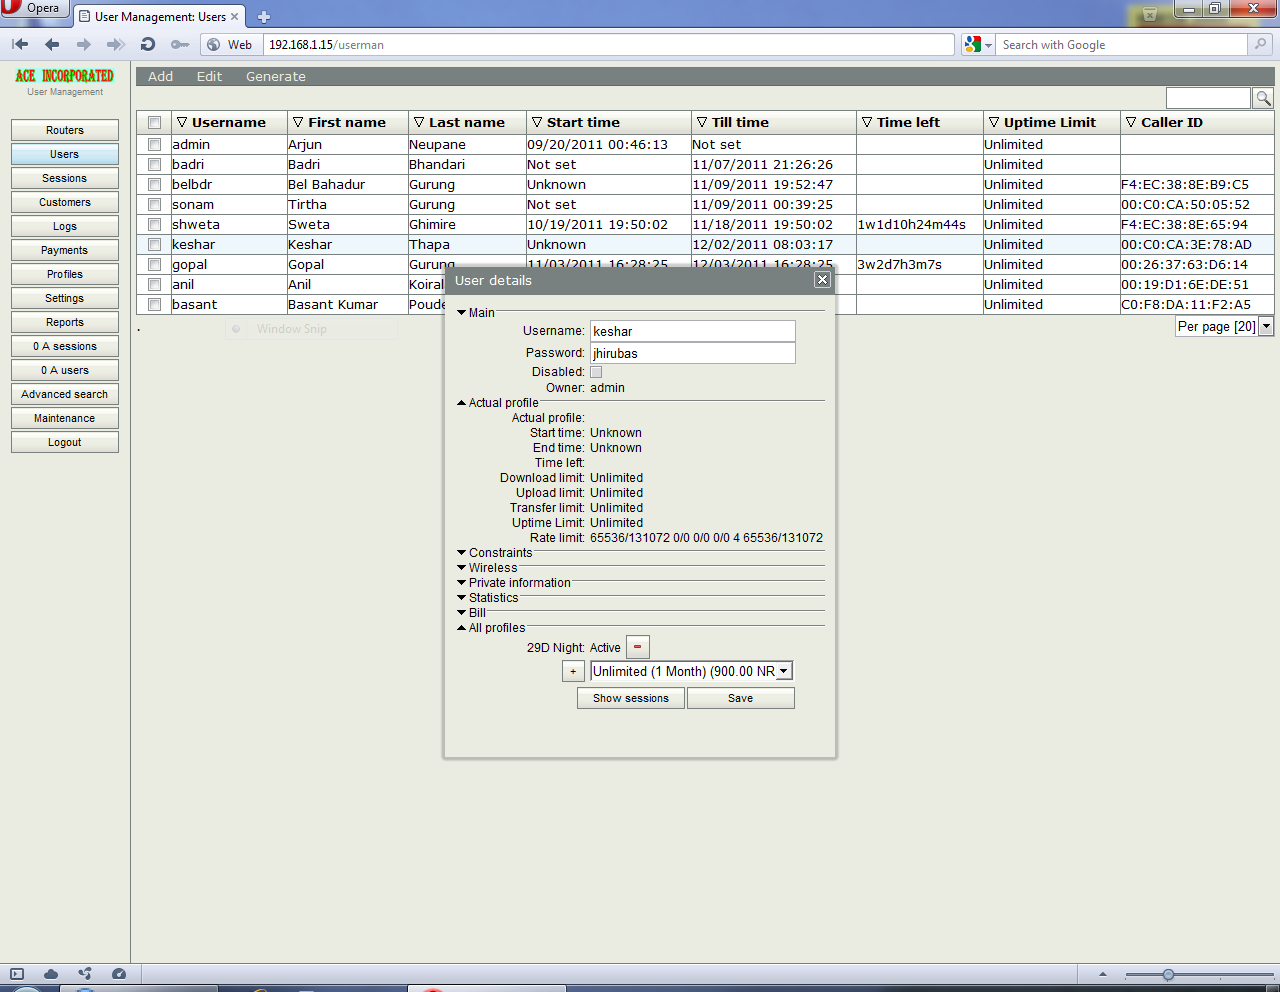This screenshot has width=1280, height=992.
Task: Open the Per page [20] dropdown
Action: coord(1225,326)
